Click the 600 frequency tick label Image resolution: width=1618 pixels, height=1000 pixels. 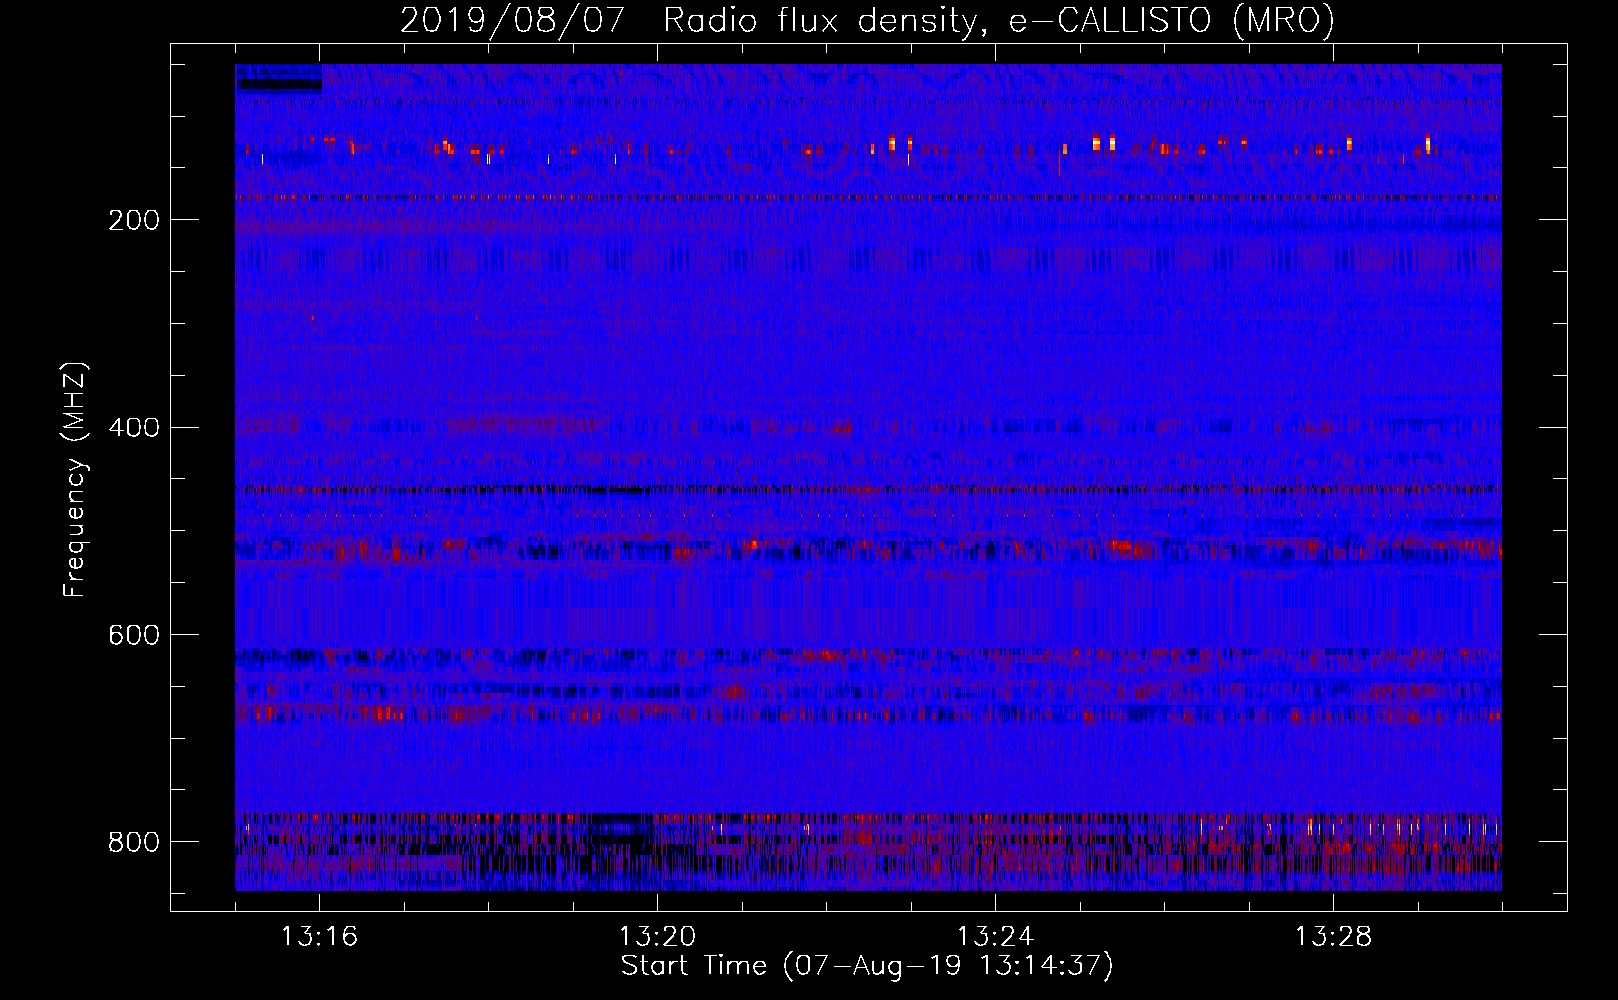134,635
